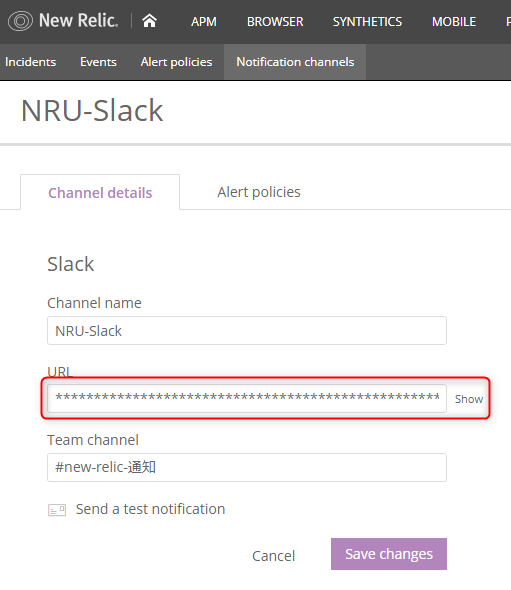Switch to the Events section
The width and height of the screenshot is (511, 590).
pyautogui.click(x=98, y=62)
